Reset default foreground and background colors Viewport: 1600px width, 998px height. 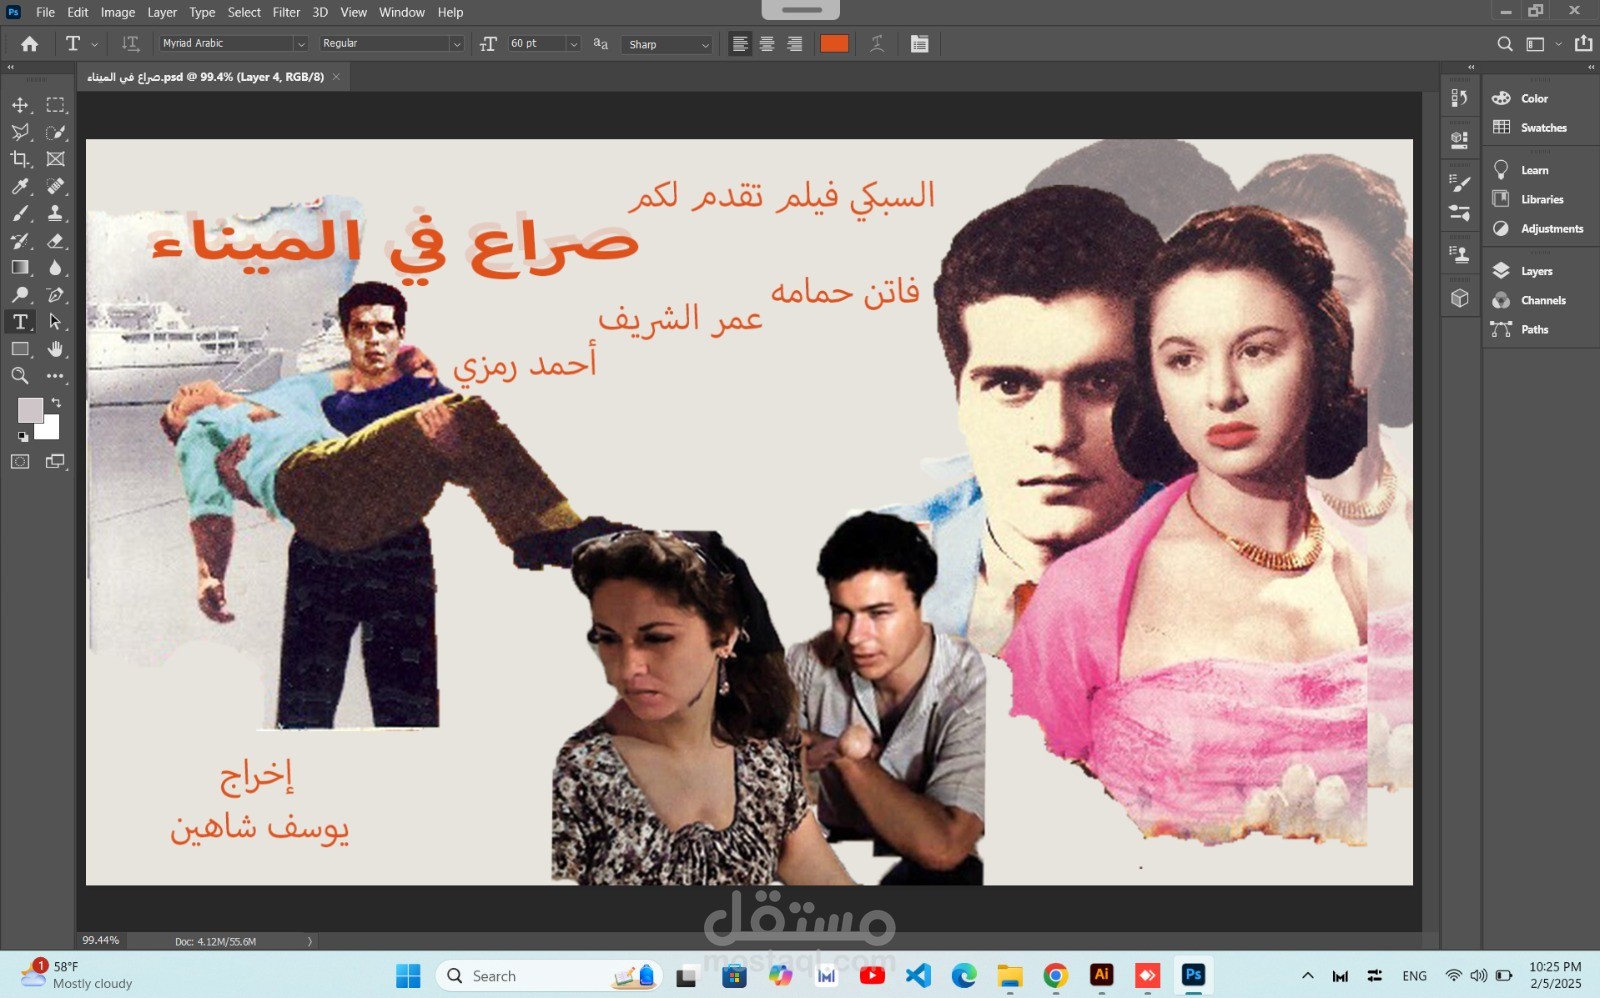tap(22, 437)
